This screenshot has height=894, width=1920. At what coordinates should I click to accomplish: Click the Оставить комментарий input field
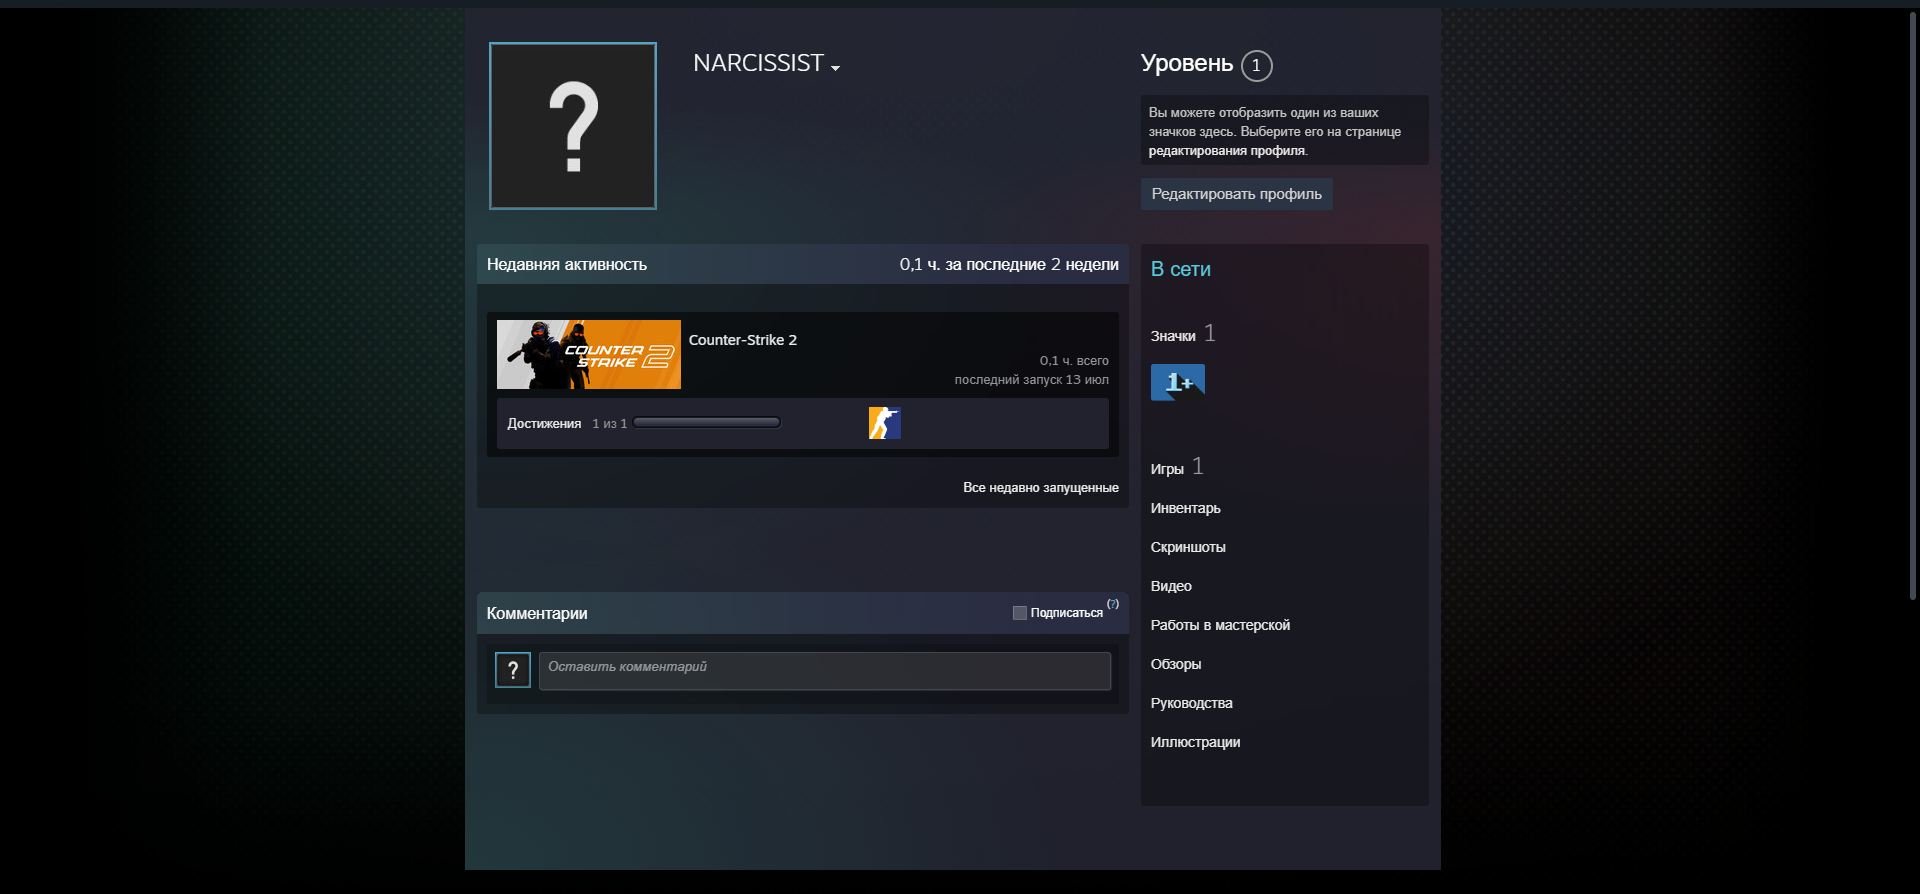coord(825,671)
